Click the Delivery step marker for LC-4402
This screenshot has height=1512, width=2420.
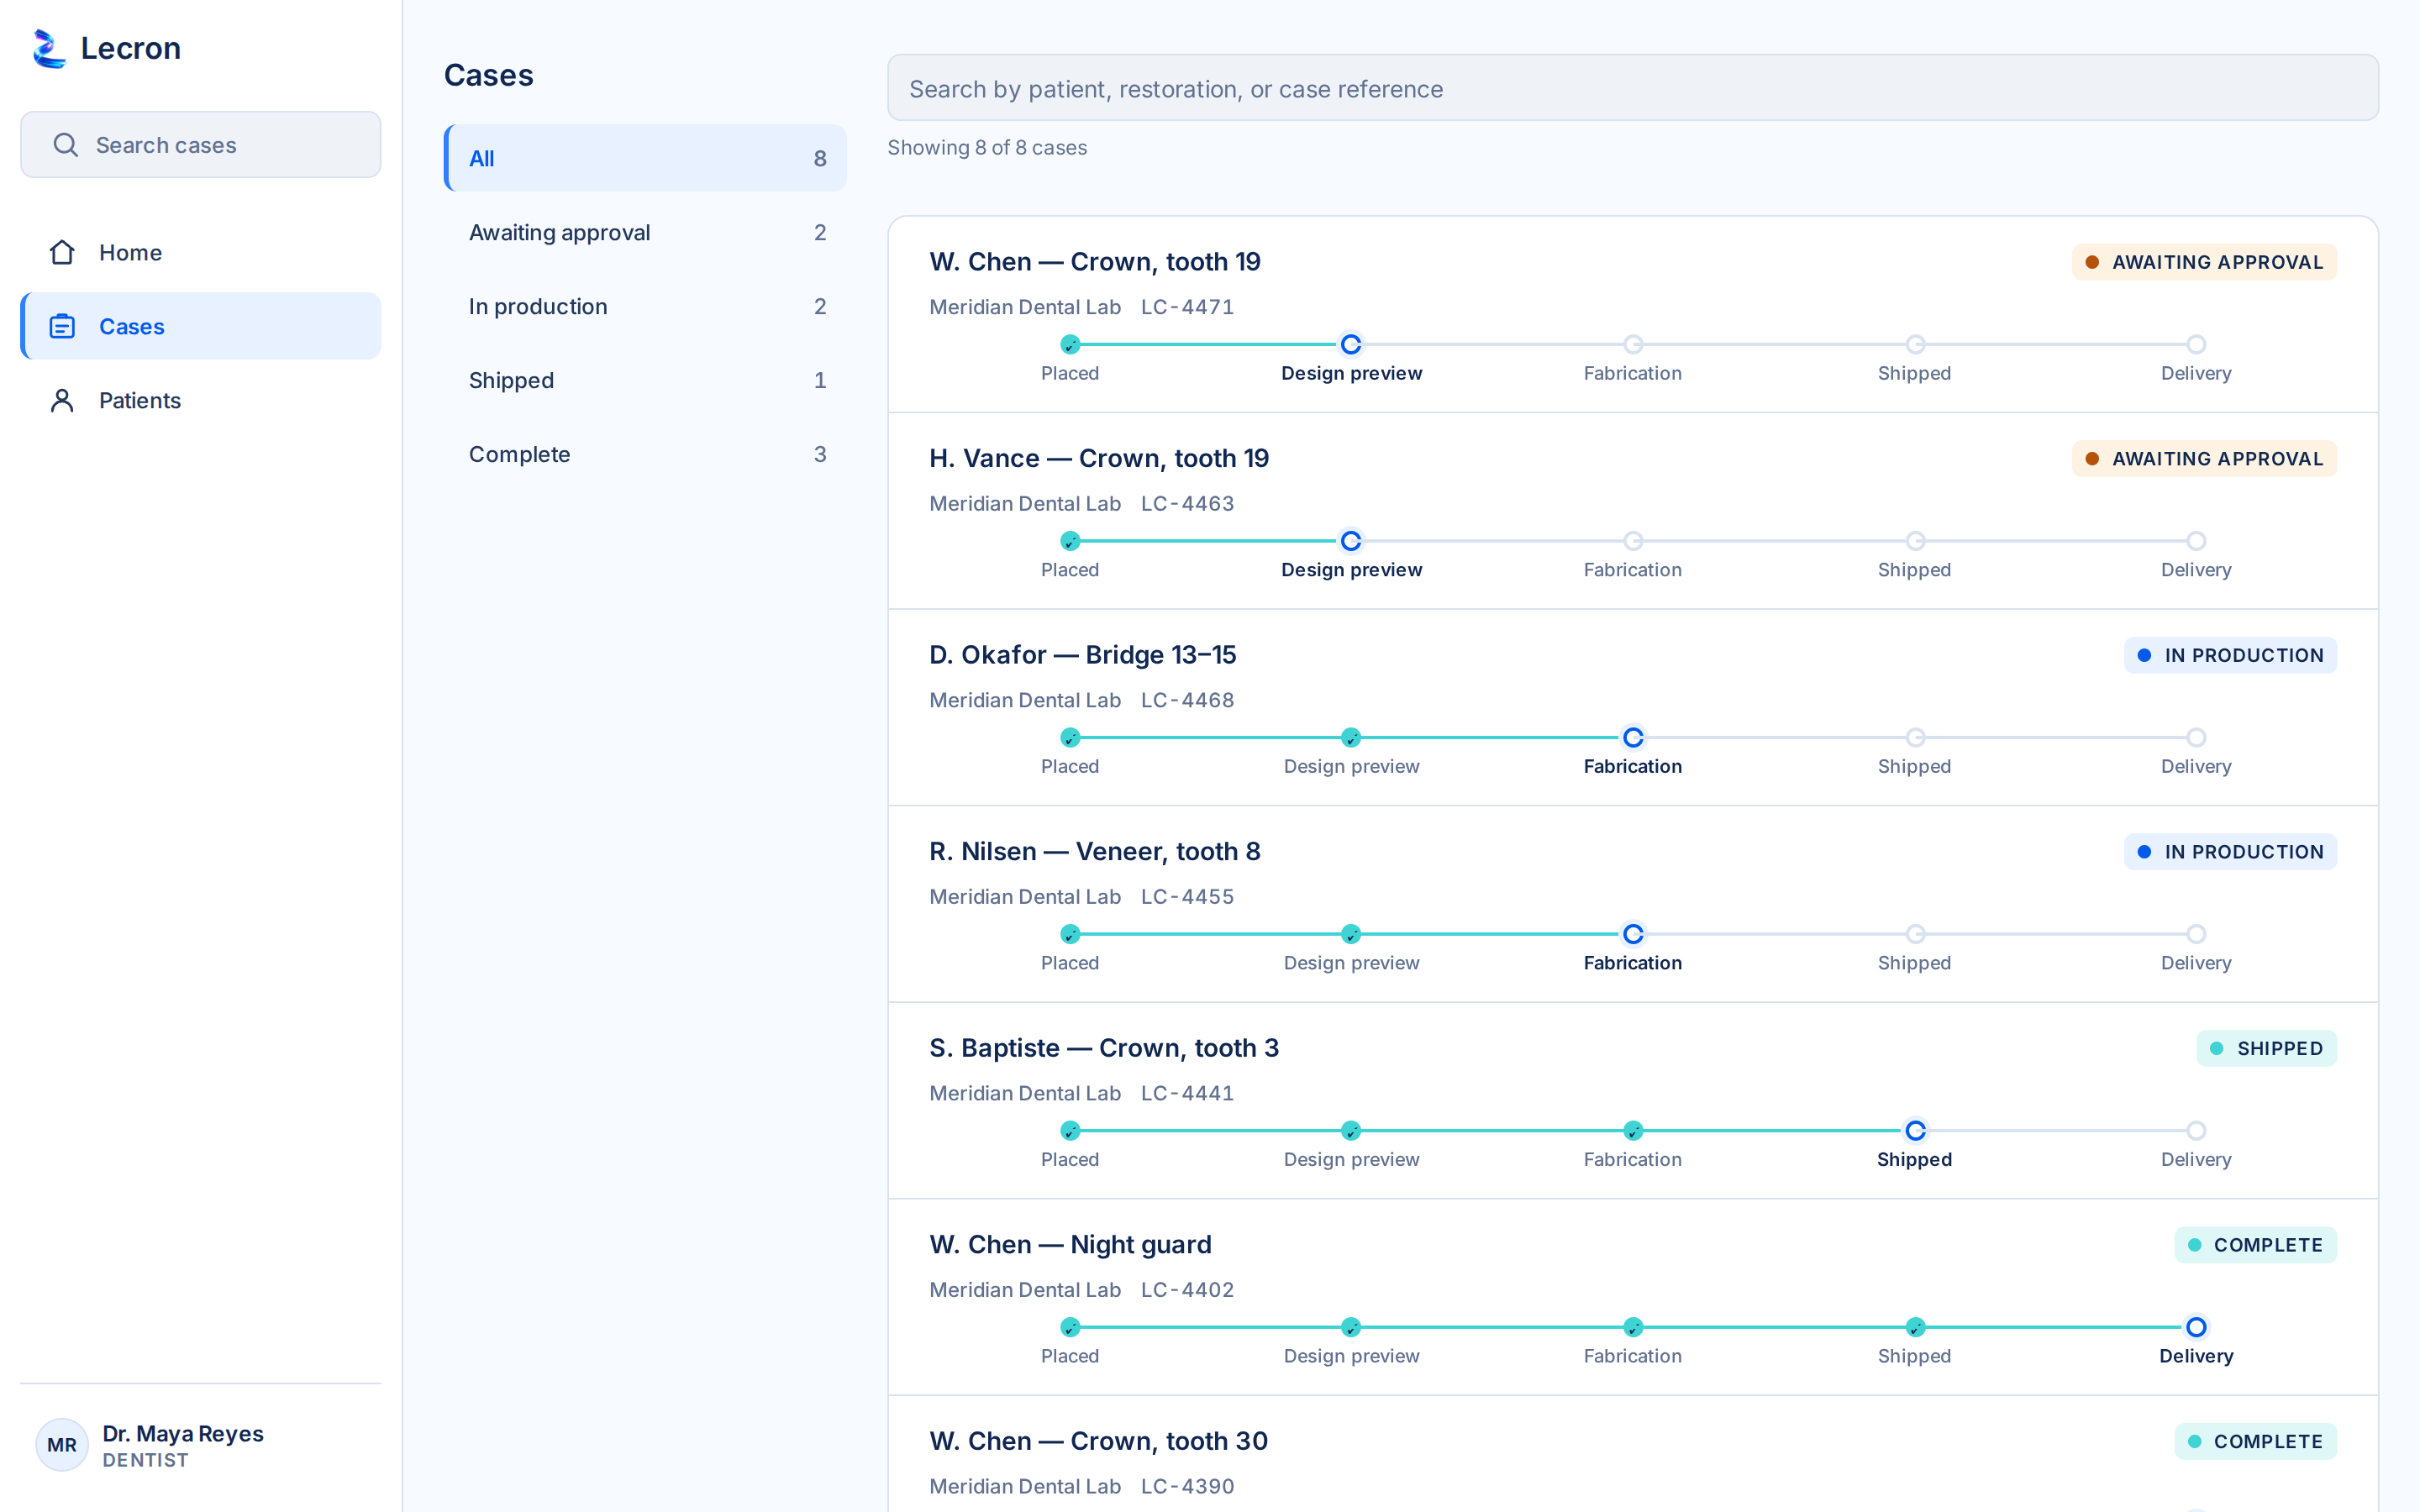[2196, 1327]
